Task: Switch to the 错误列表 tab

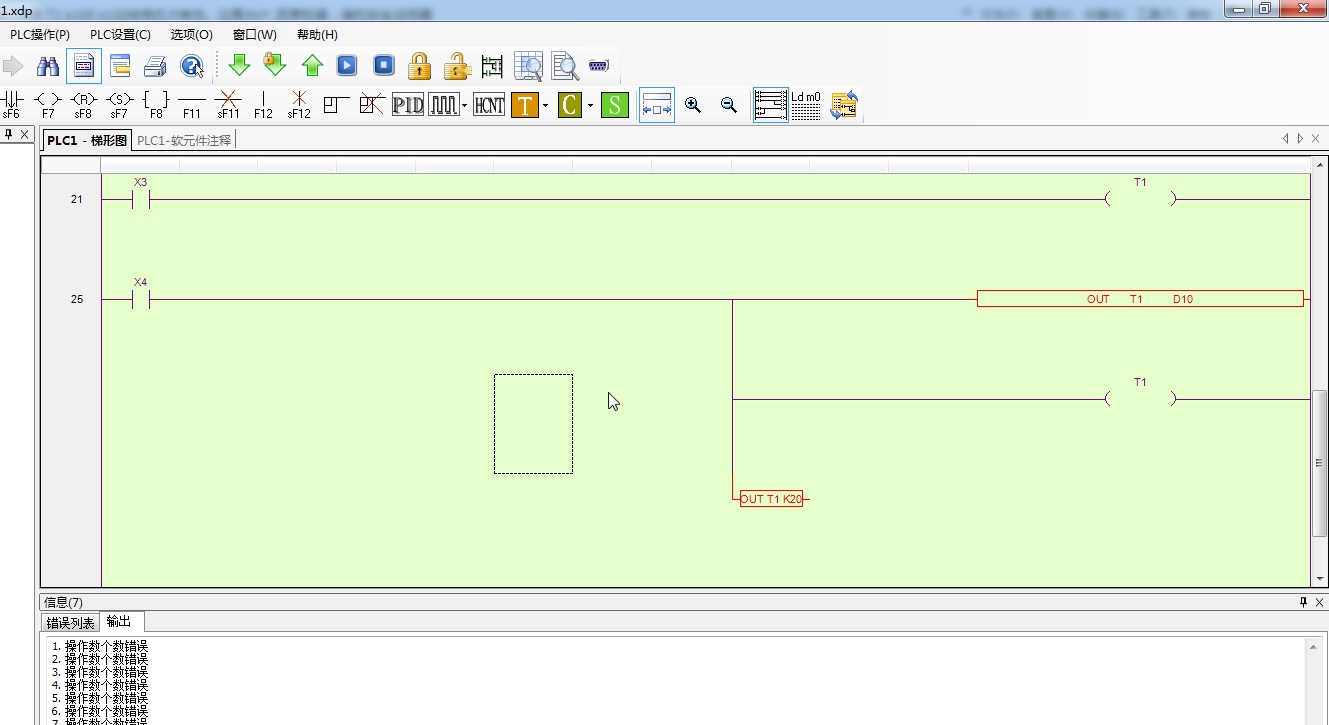Action: tap(71, 622)
